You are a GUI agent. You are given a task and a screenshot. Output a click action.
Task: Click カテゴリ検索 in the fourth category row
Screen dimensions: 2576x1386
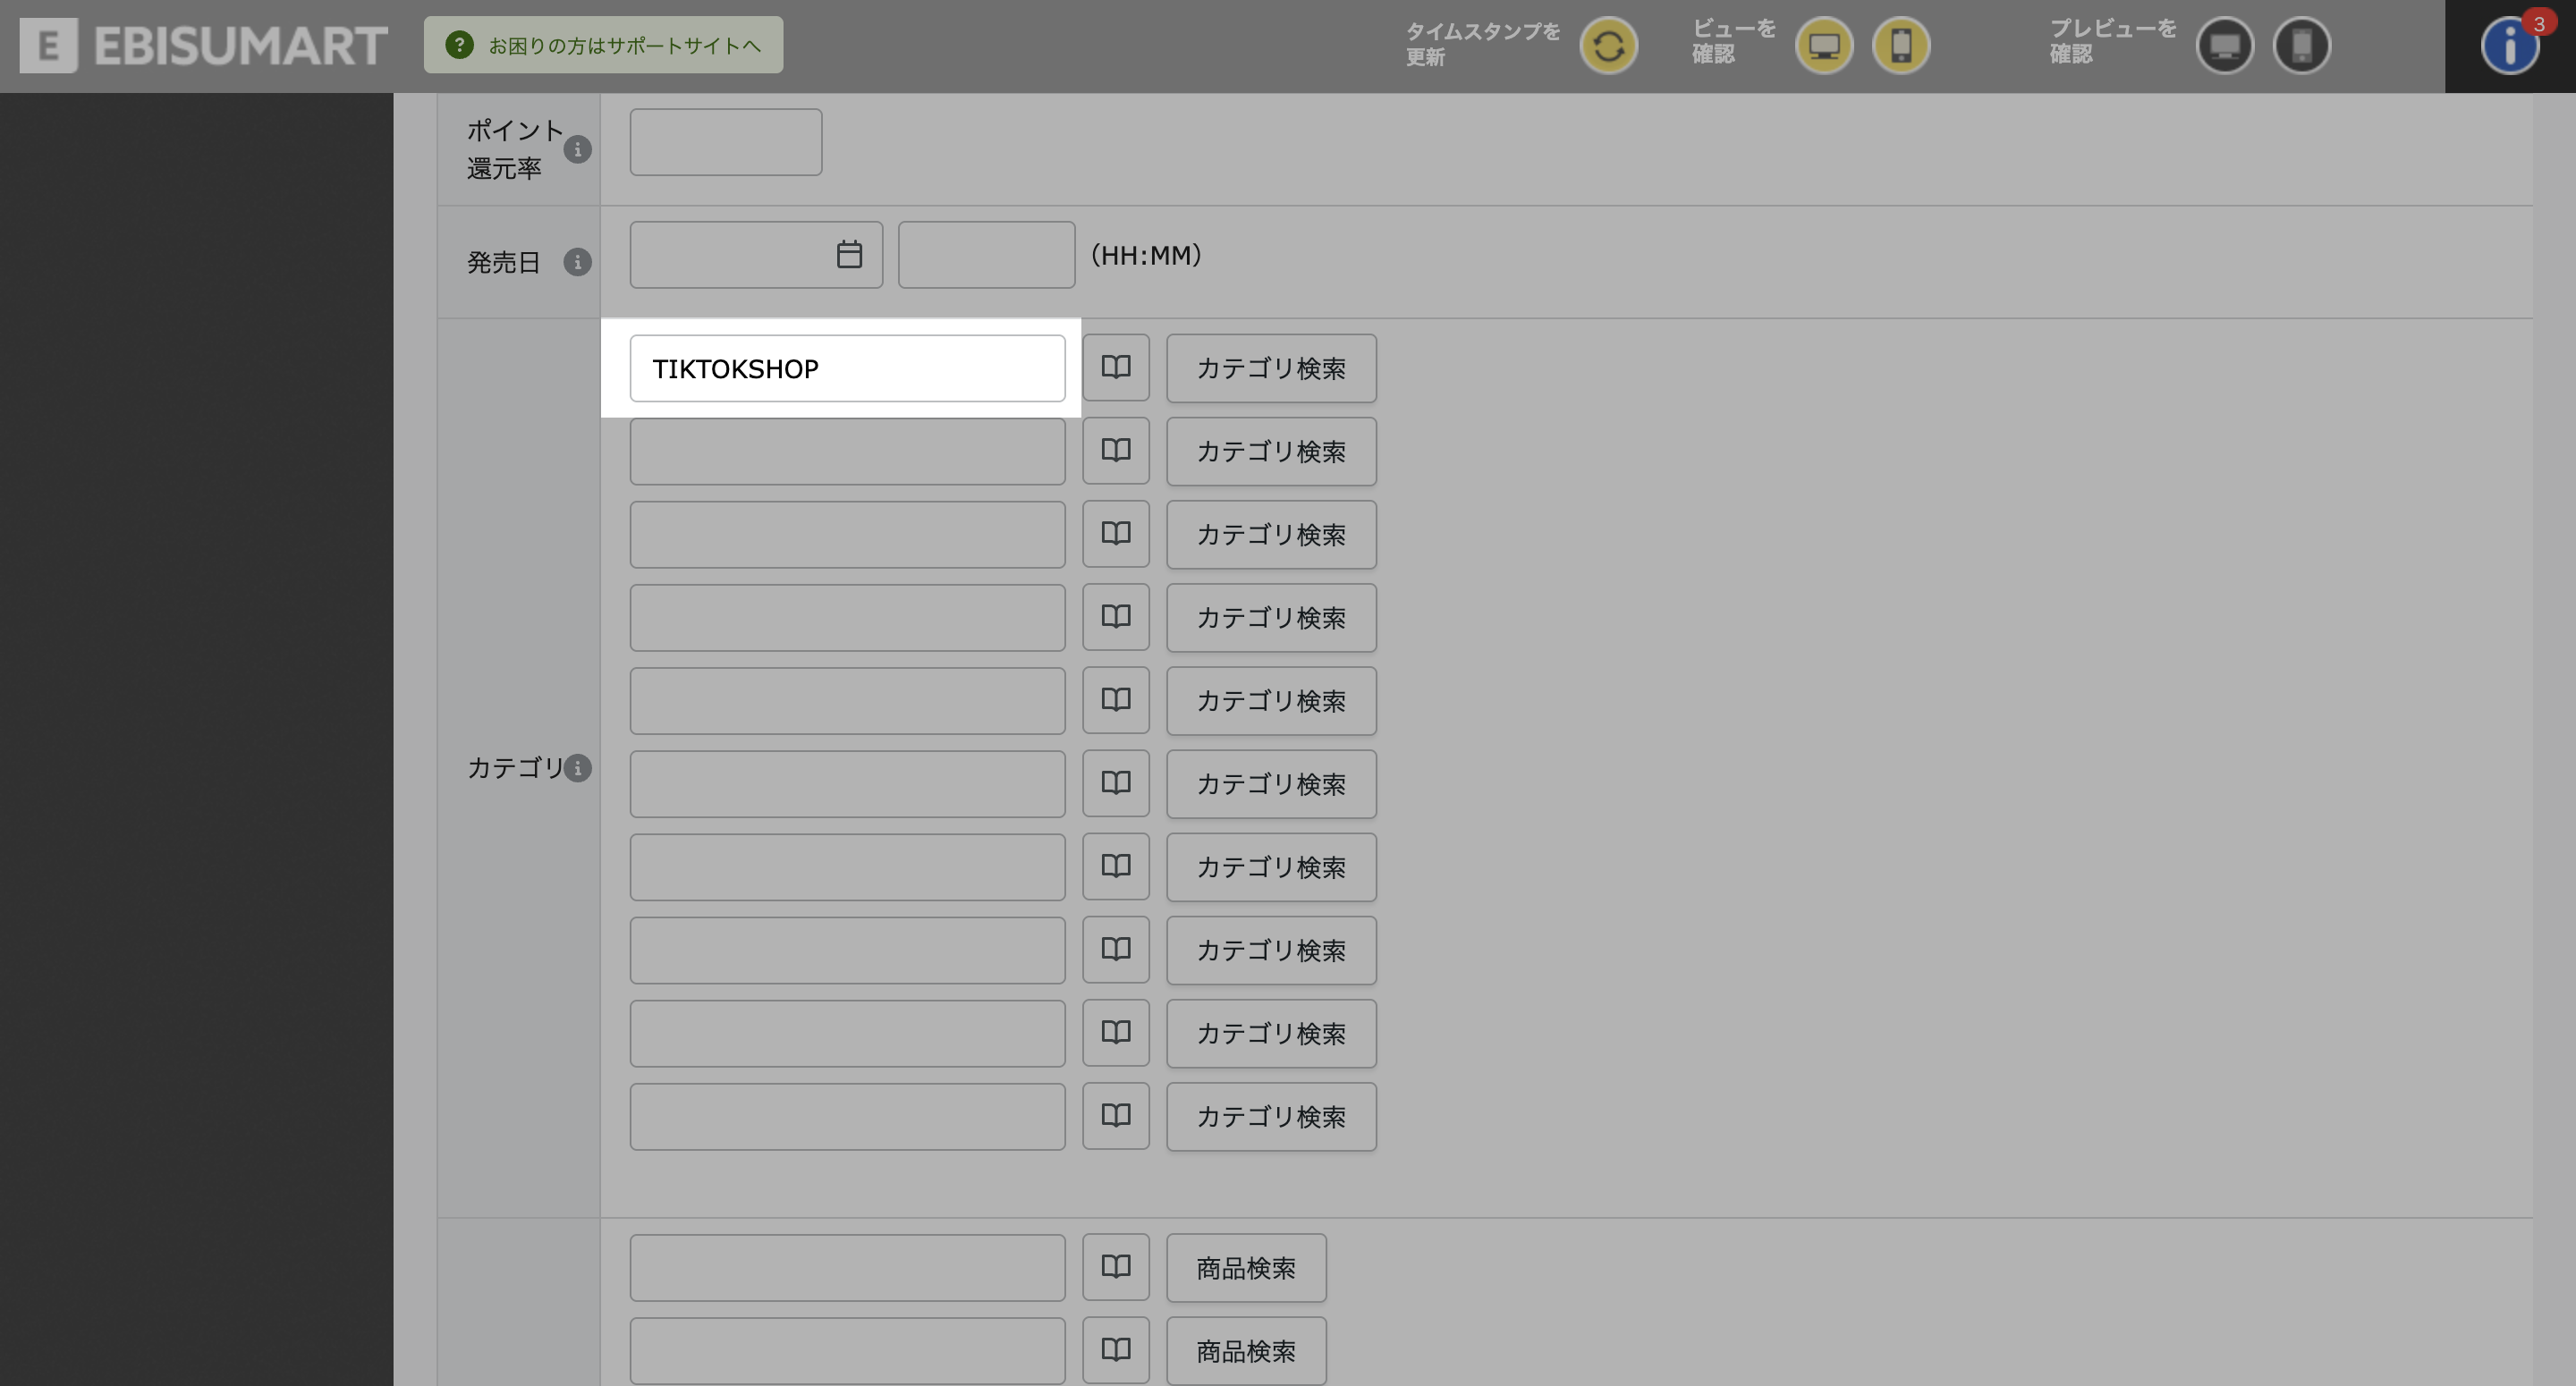(x=1271, y=617)
